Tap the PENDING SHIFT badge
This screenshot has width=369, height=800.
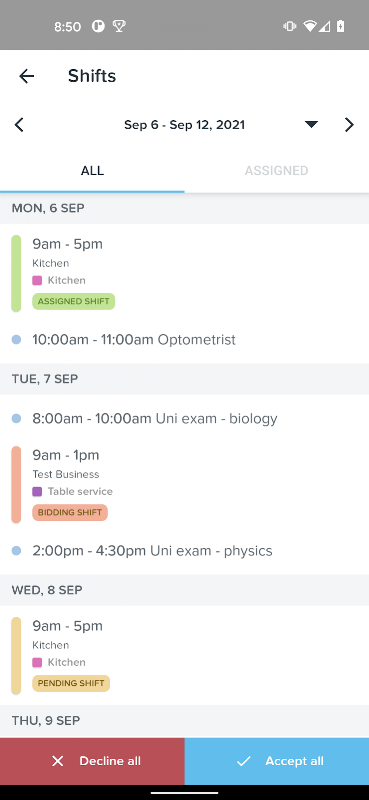click(71, 683)
